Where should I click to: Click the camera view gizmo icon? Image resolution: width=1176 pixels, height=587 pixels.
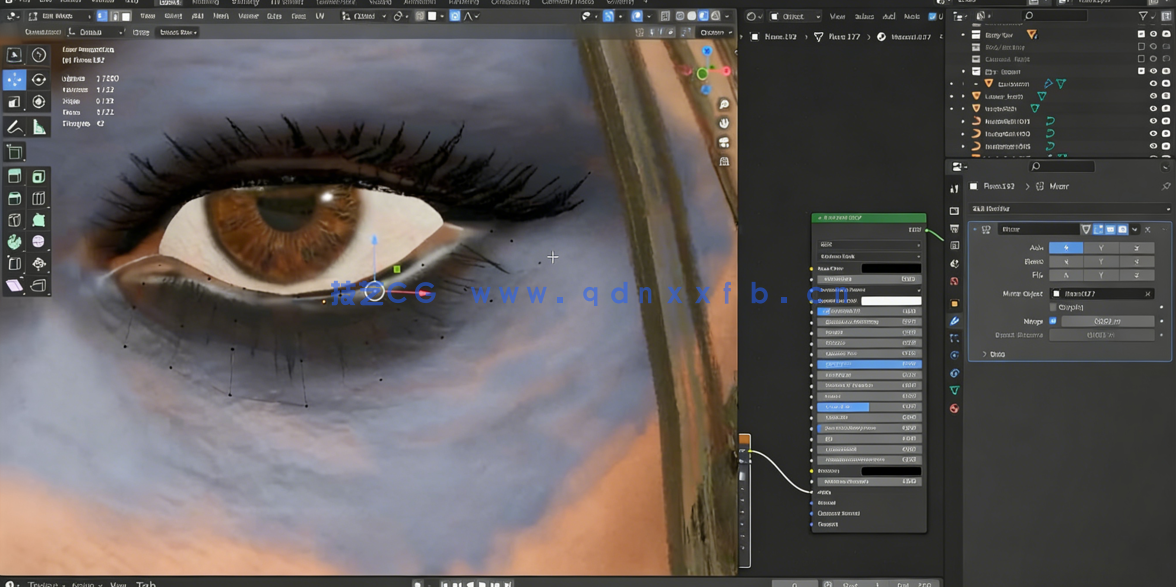pyautogui.click(x=724, y=143)
